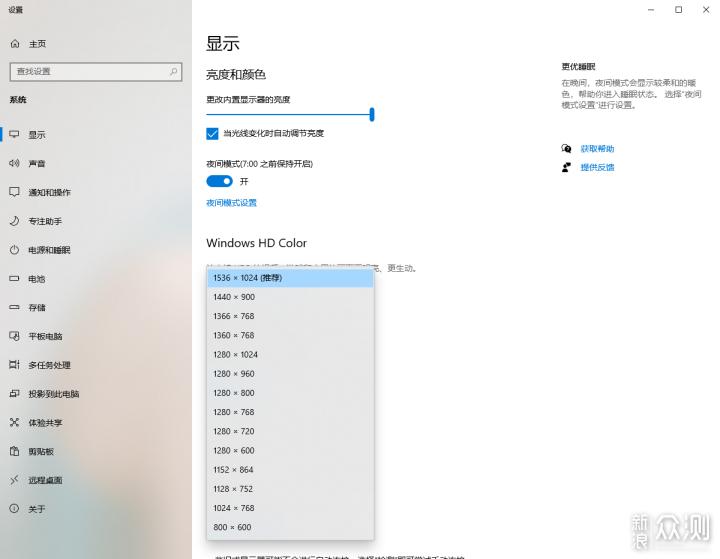Viewport: 720px width, 559px height.
Task: Click the Multitasking icon
Action: click(x=15, y=365)
